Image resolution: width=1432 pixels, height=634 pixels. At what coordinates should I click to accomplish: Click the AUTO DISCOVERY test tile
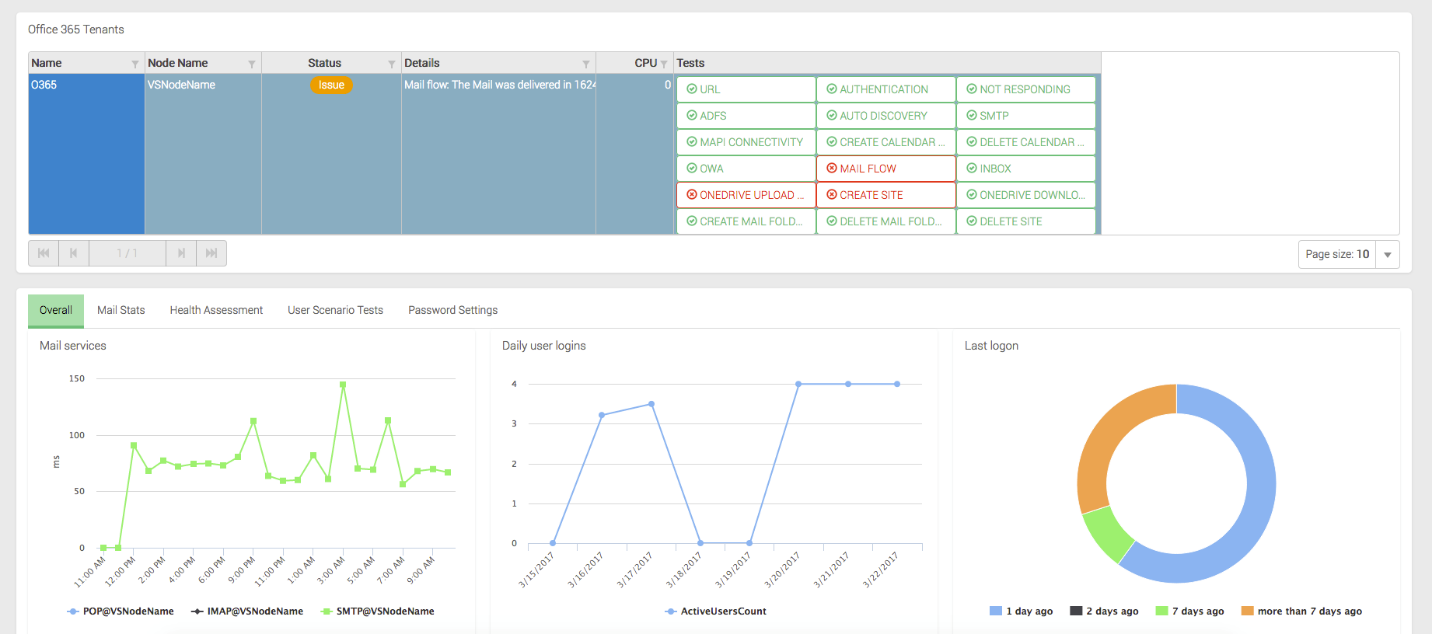click(886, 115)
